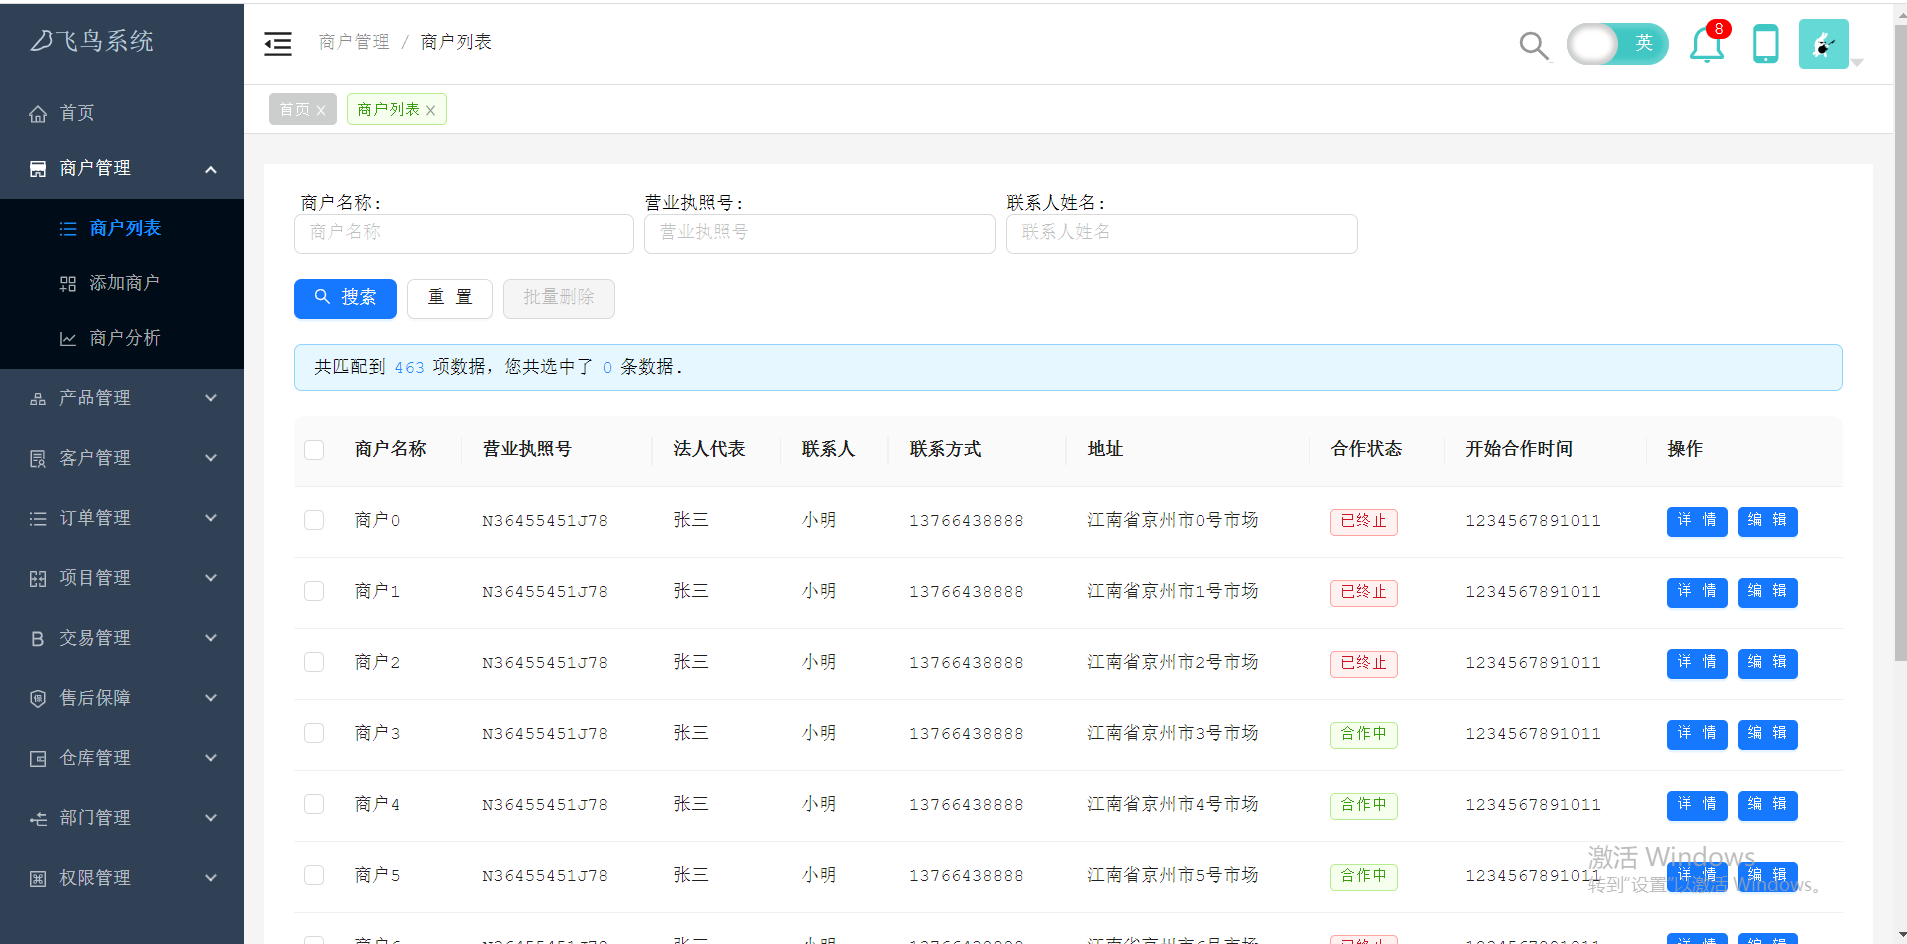Viewport: 1907px width, 944px height.
Task: Click the 合作中 status tag for 商户5
Action: [1364, 876]
